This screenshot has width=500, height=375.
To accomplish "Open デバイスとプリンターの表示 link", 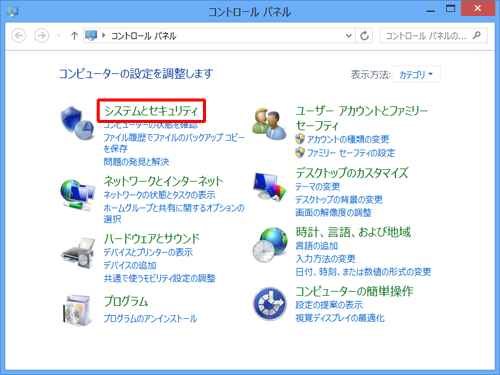I will pyautogui.click(x=148, y=252).
